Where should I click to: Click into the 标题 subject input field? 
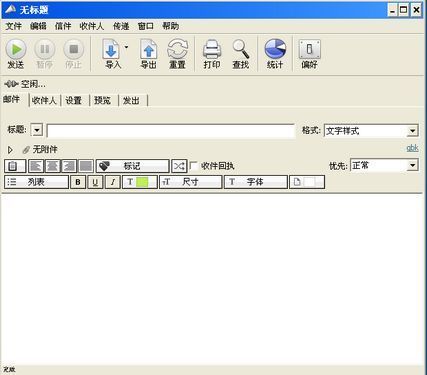pyautogui.click(x=171, y=131)
